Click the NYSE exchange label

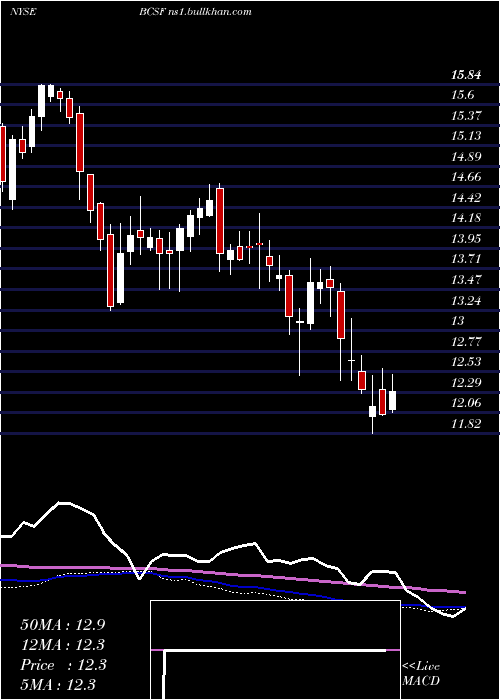(23, 12)
